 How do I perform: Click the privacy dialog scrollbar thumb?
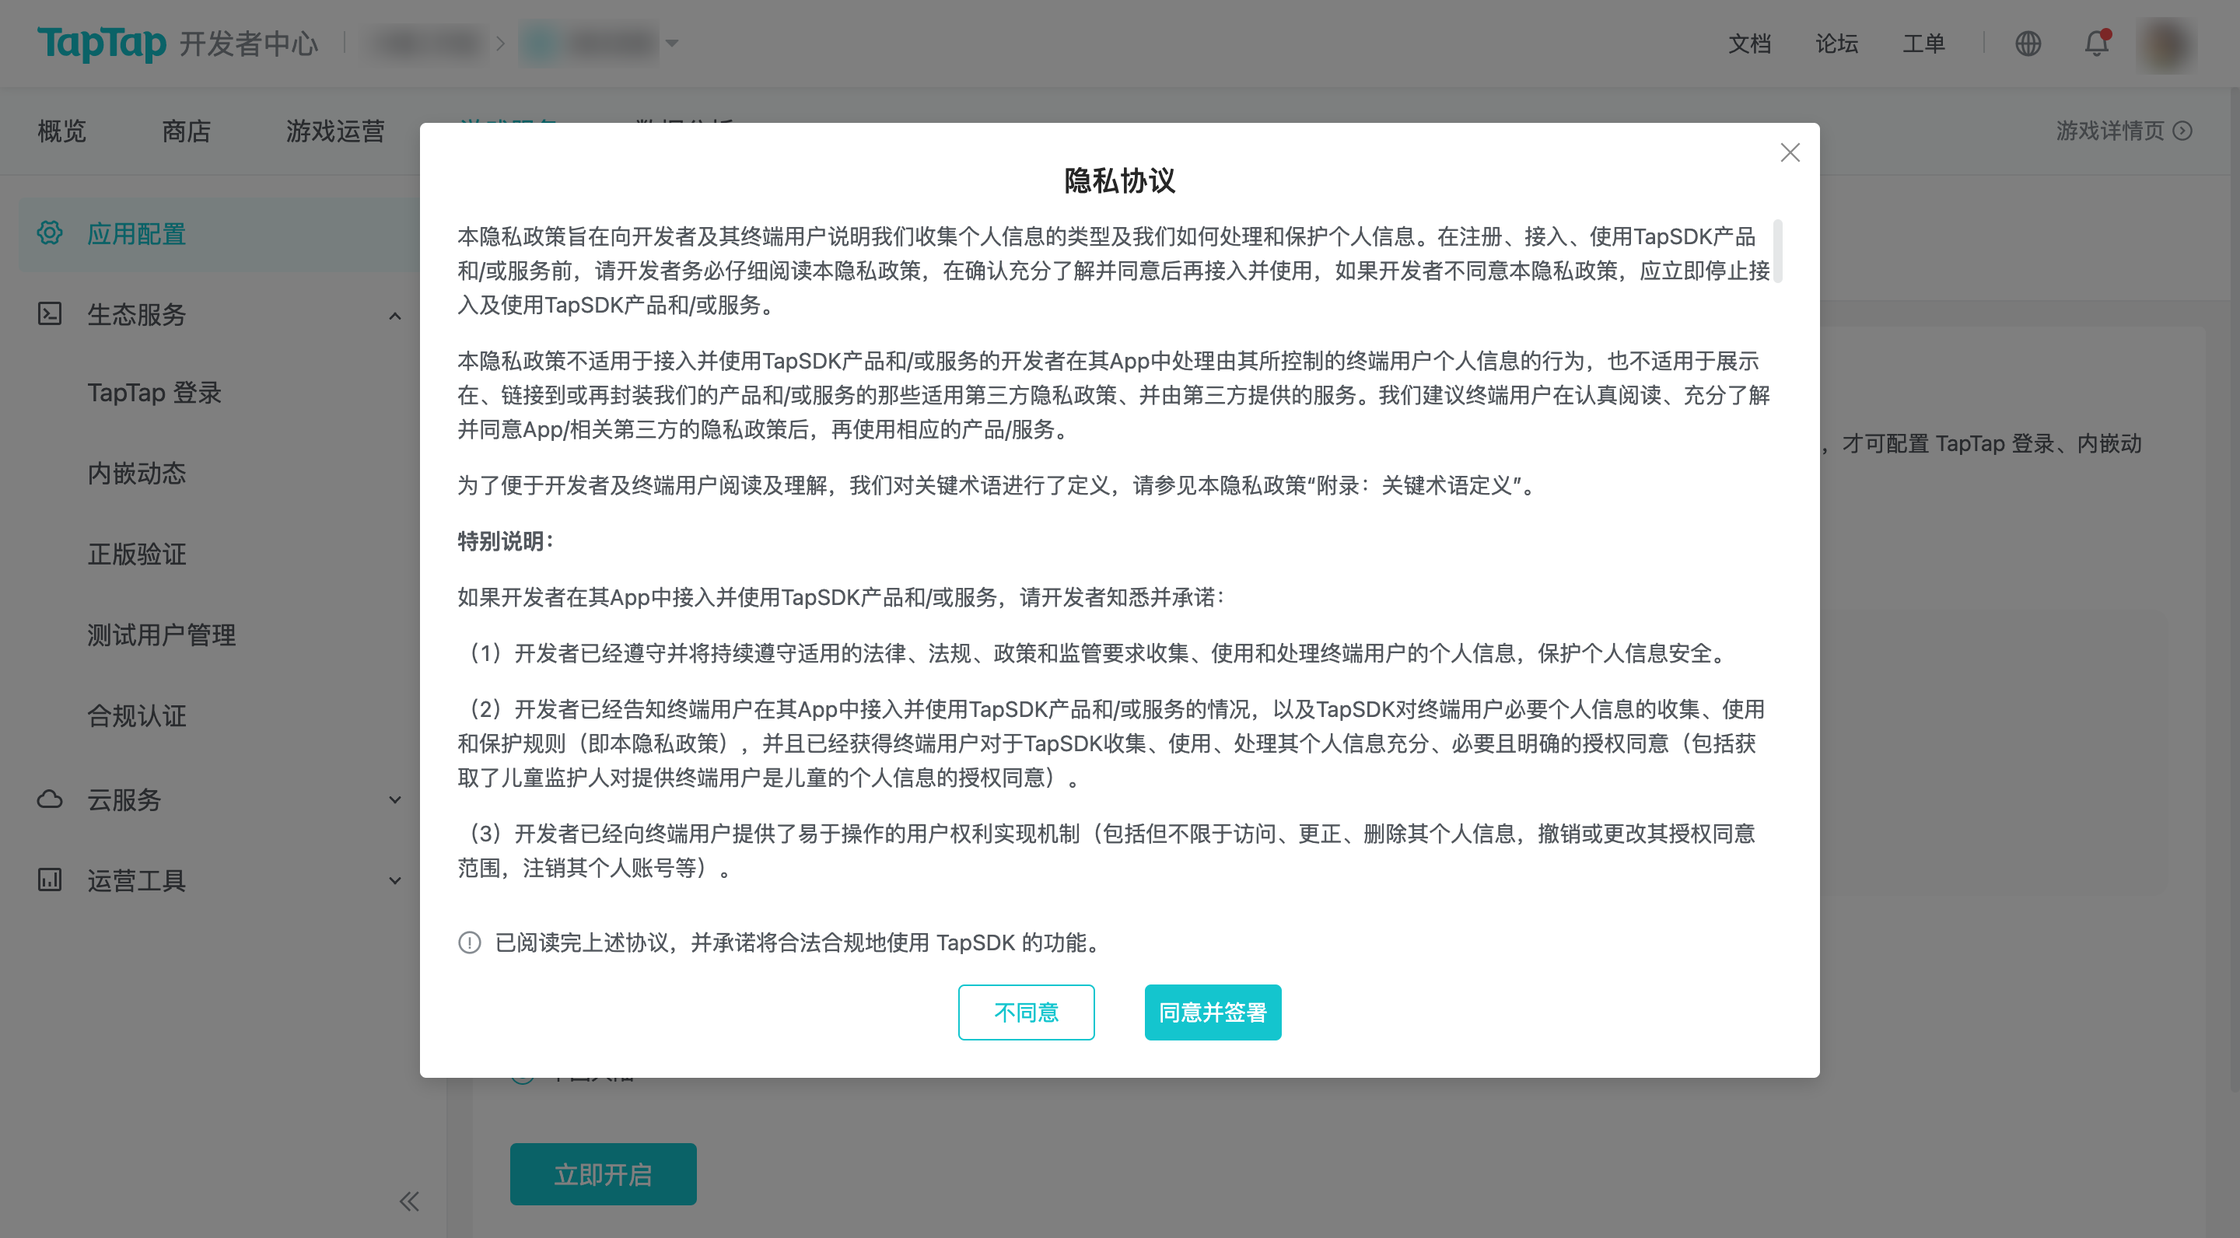[1778, 251]
